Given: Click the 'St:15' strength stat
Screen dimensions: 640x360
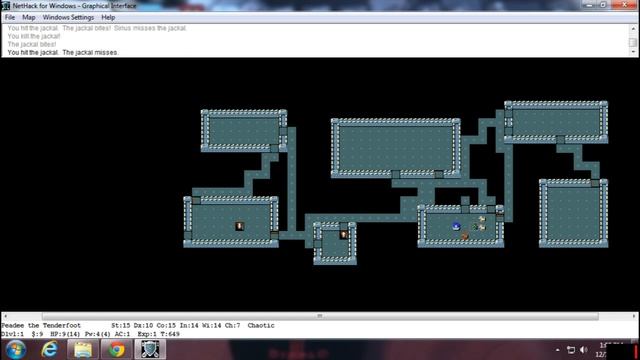Looking at the screenshot, I should click(120, 326).
